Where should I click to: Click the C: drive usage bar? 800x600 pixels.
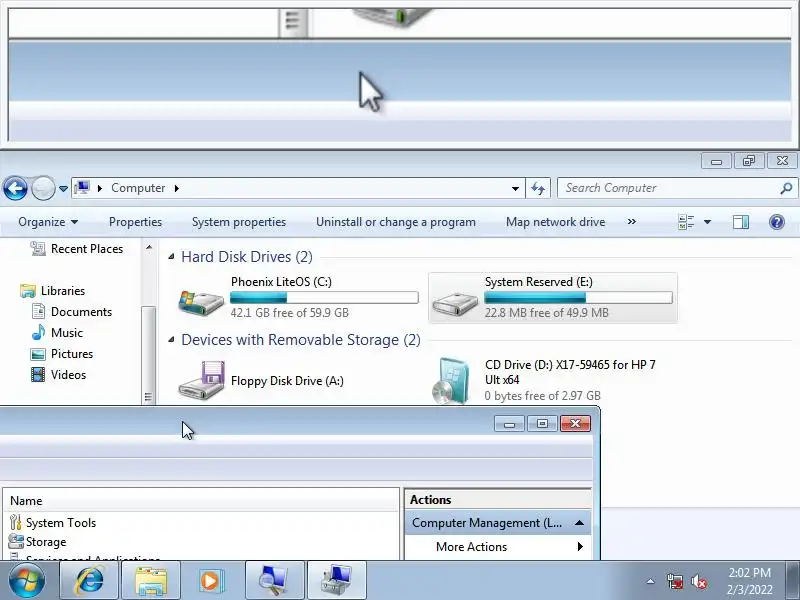point(324,297)
